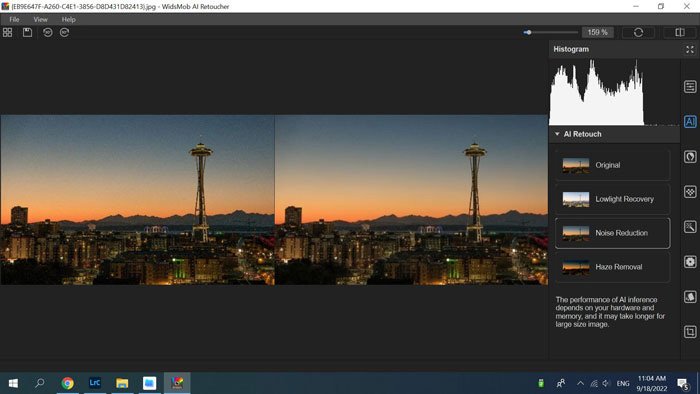This screenshot has width=700, height=394.
Task: Open the lens vignette effect panel icon
Action: tap(690, 262)
